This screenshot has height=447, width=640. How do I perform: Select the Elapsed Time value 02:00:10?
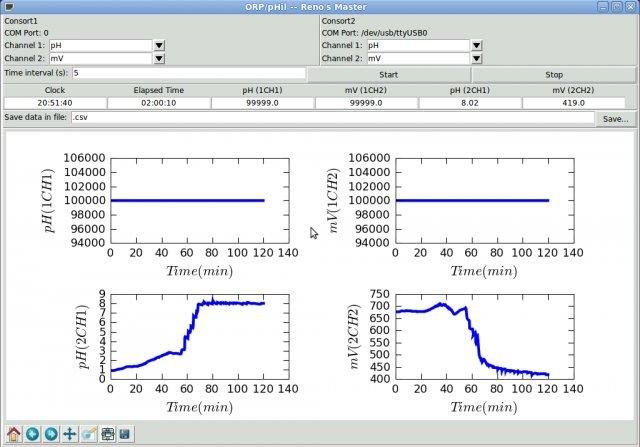coord(159,103)
